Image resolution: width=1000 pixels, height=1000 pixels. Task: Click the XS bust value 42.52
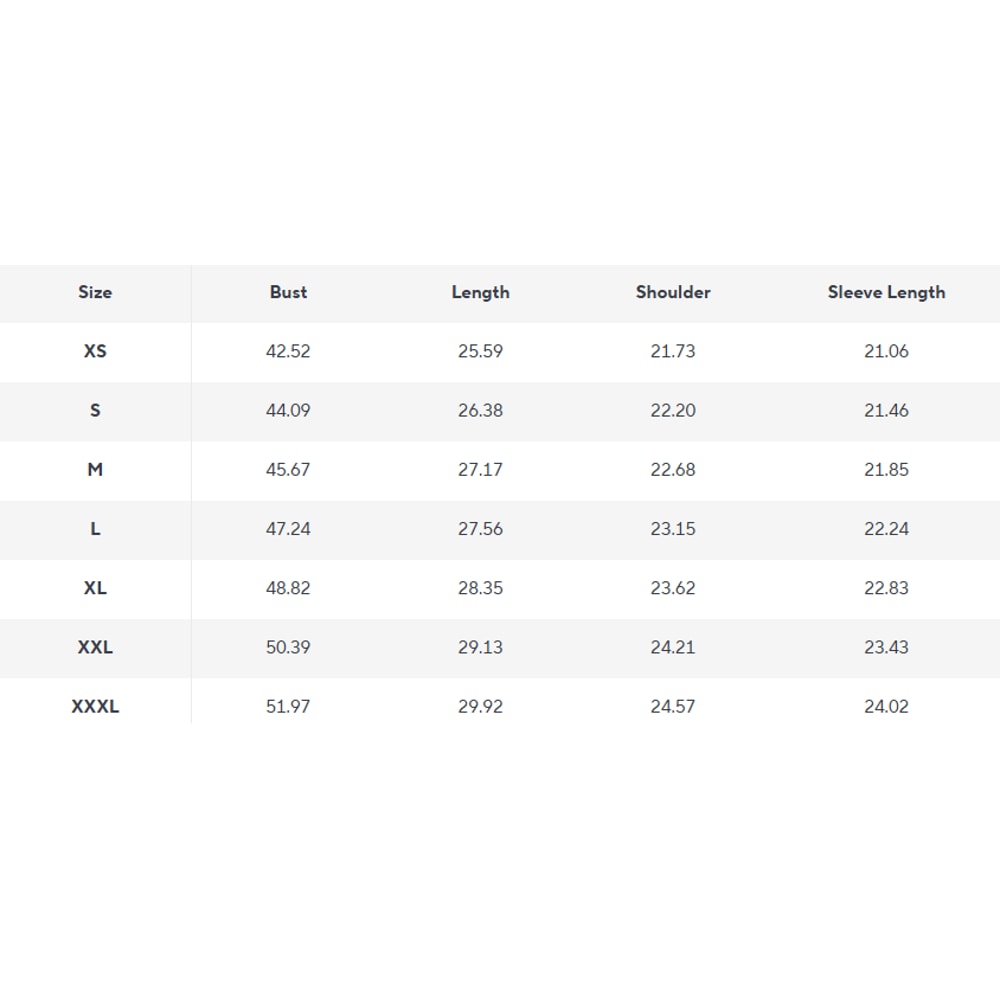(x=288, y=352)
